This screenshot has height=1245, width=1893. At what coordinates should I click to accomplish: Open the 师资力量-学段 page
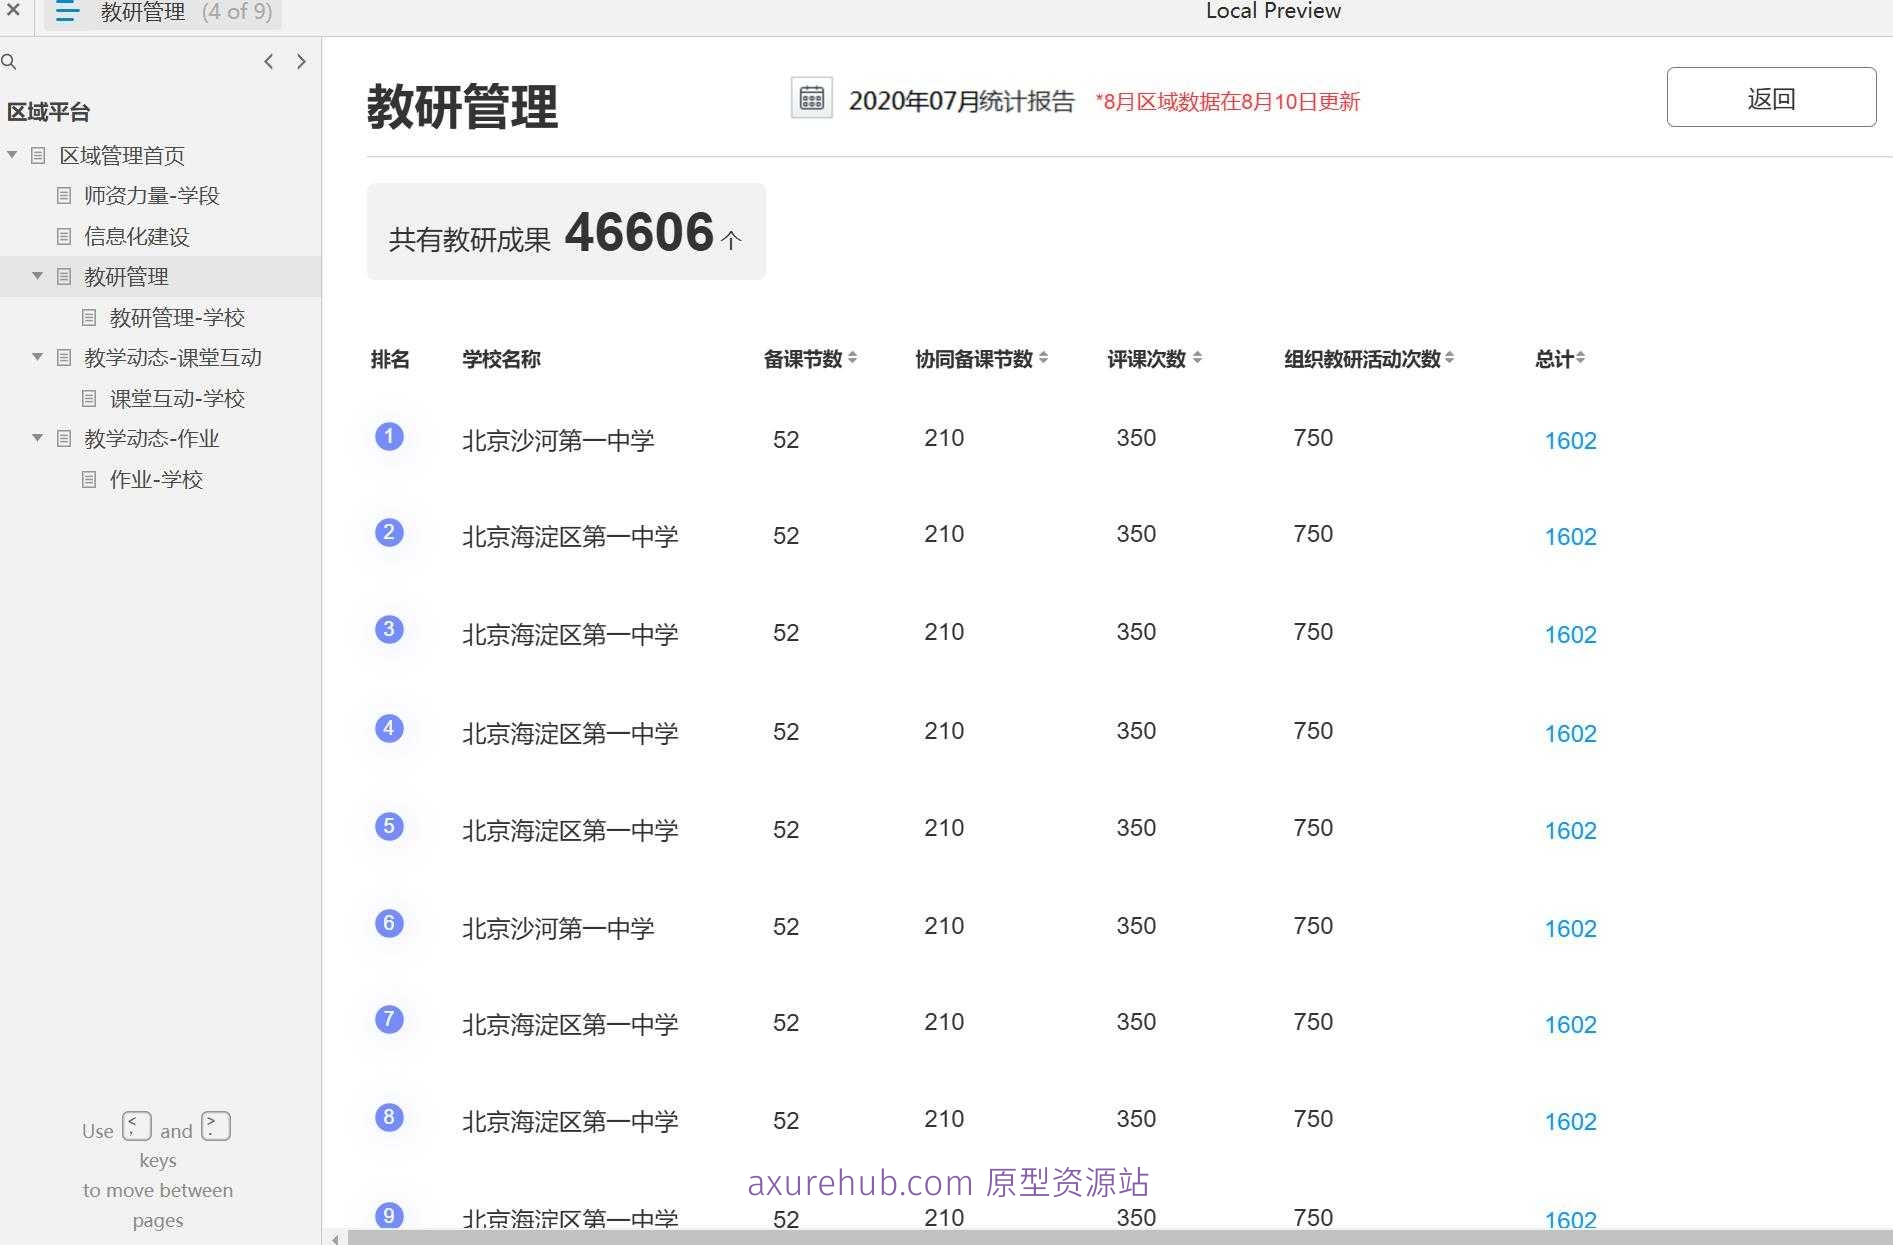152,195
